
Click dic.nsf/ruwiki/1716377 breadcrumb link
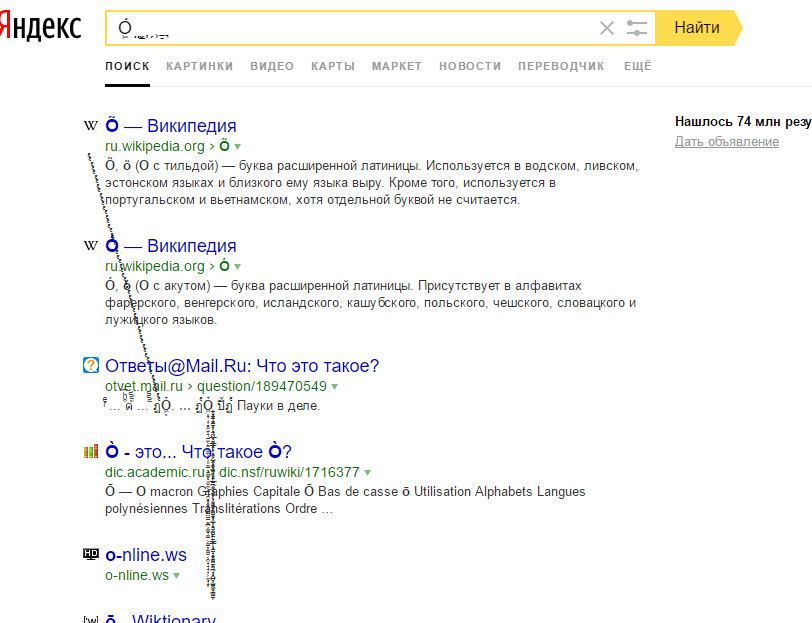point(289,472)
